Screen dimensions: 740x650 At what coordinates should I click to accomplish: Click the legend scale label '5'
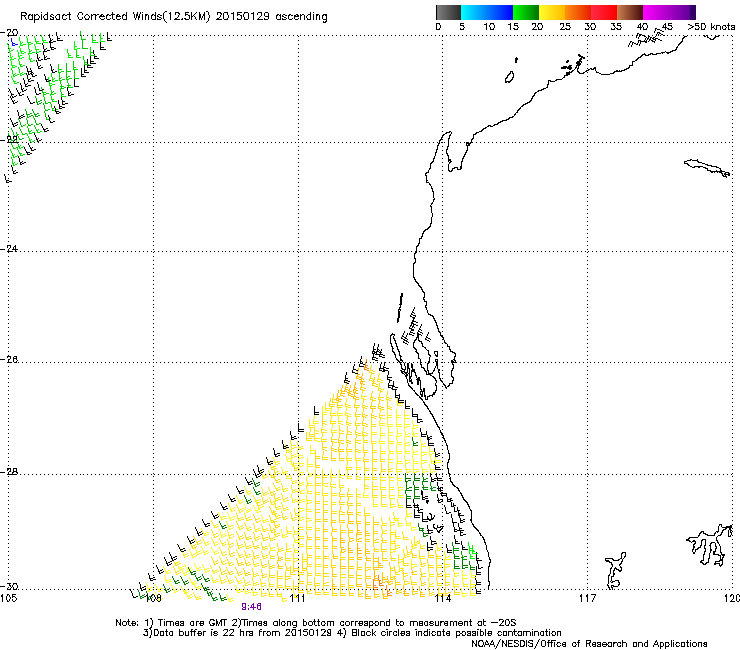point(462,27)
